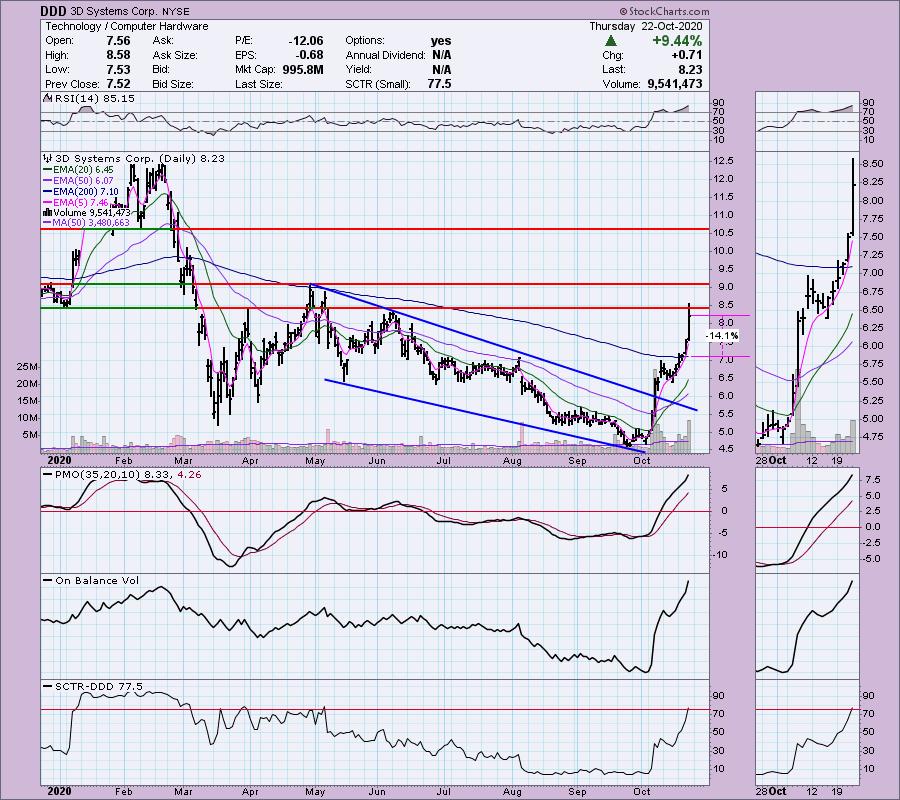Click the Volume bars legend icon

click(46, 211)
